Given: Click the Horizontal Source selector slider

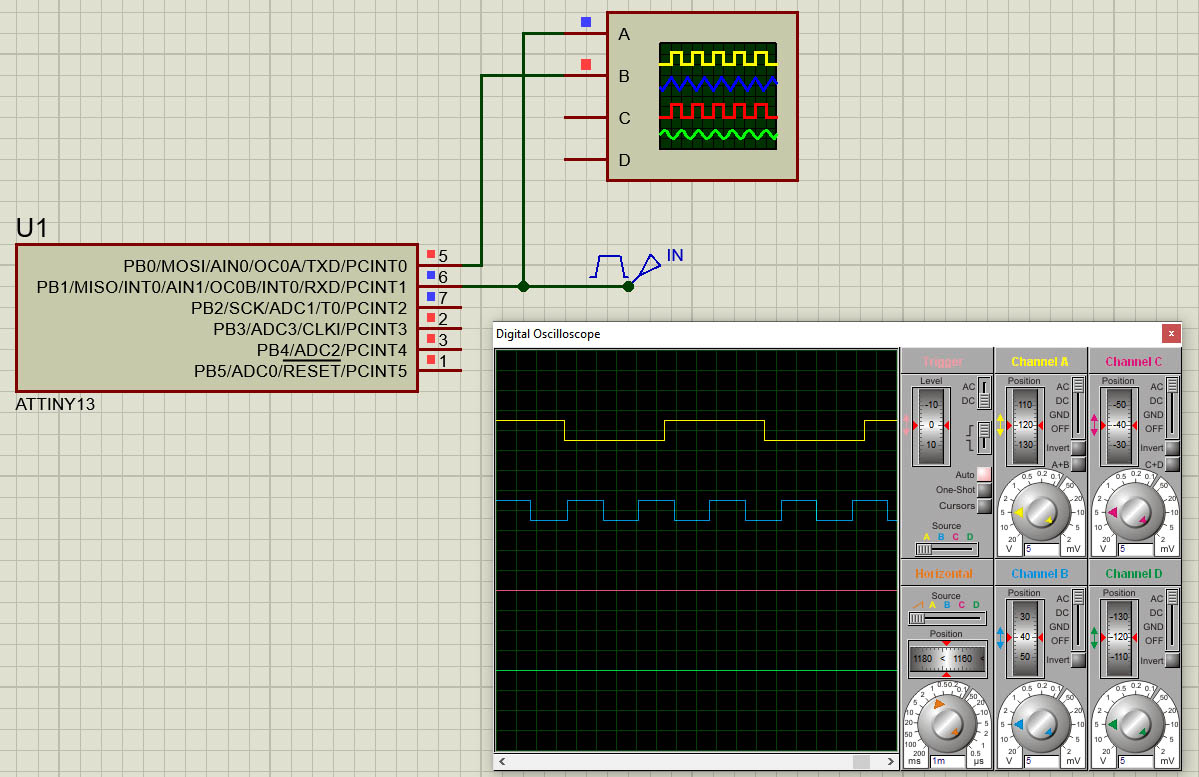Looking at the screenshot, I should click(946, 618).
